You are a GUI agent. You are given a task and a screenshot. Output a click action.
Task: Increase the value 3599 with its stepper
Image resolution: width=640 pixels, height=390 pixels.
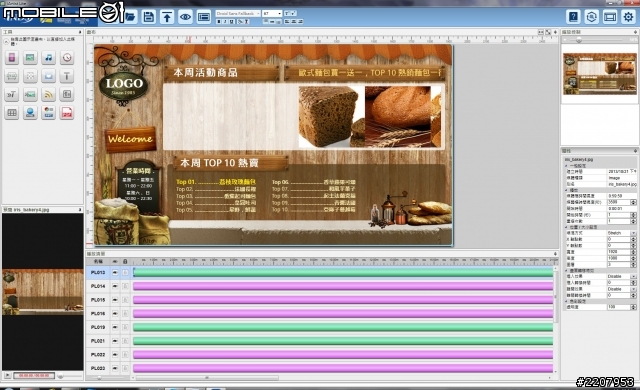coord(633,201)
